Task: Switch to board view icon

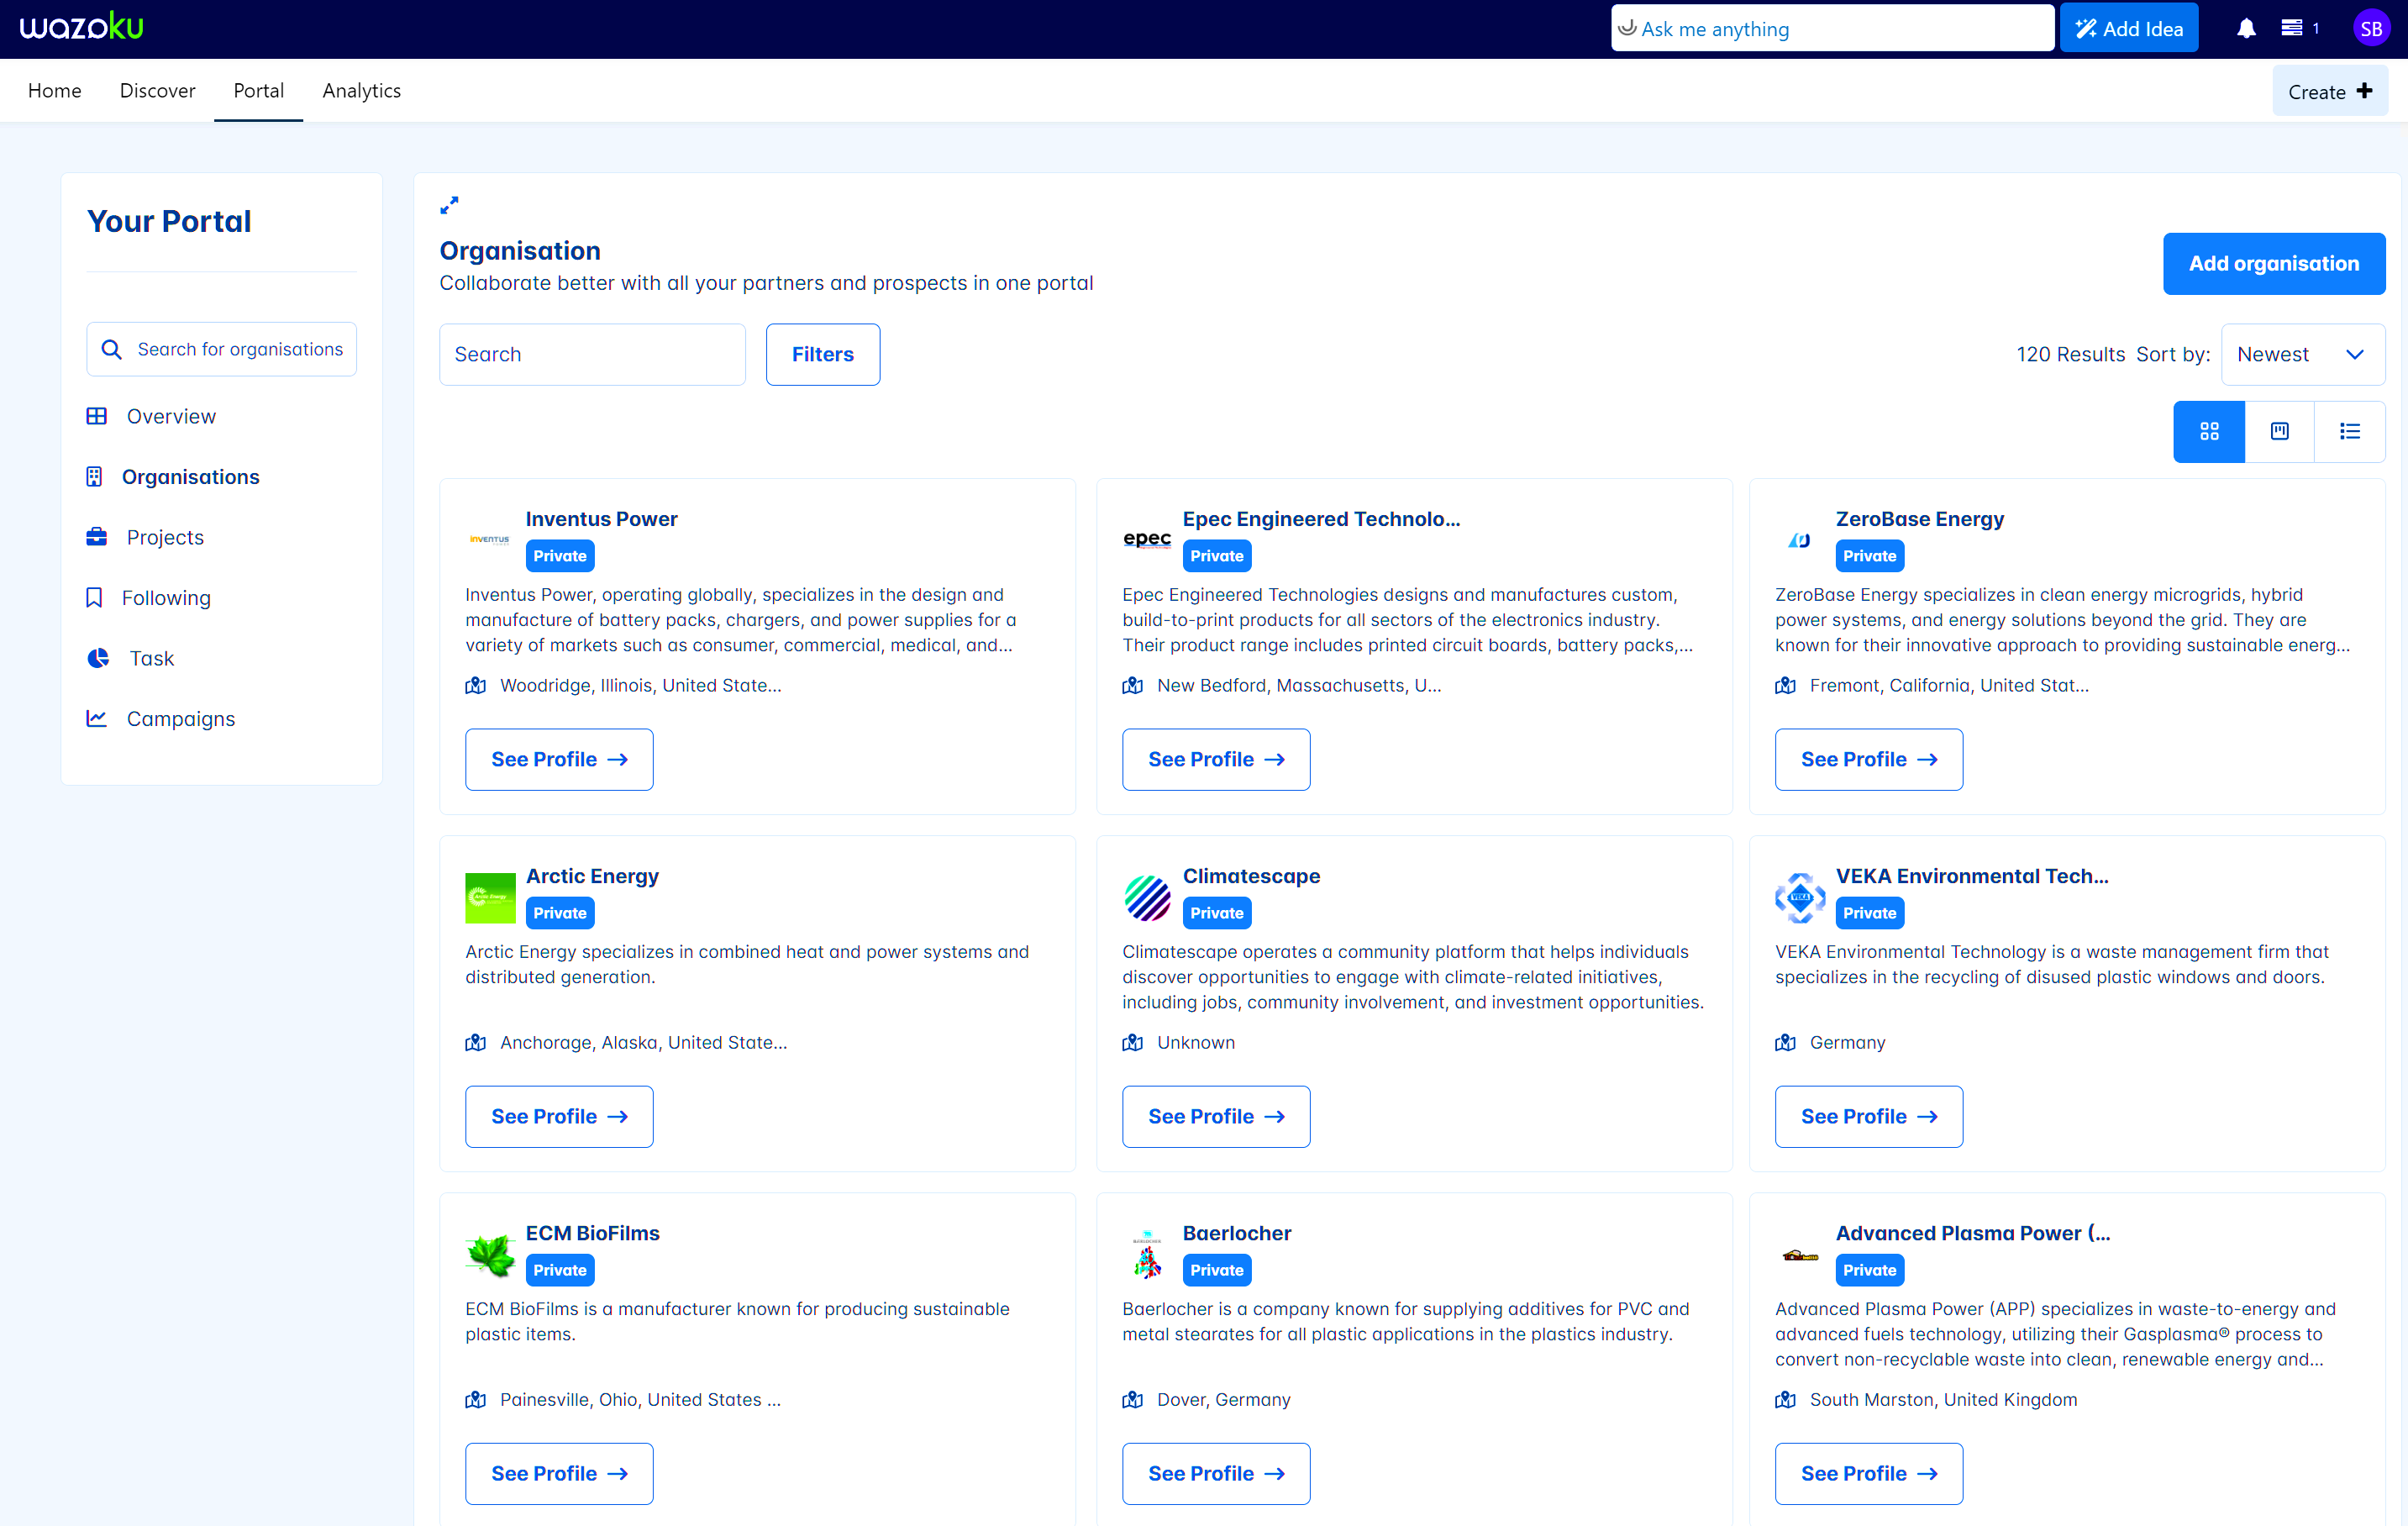Action: pos(2279,431)
